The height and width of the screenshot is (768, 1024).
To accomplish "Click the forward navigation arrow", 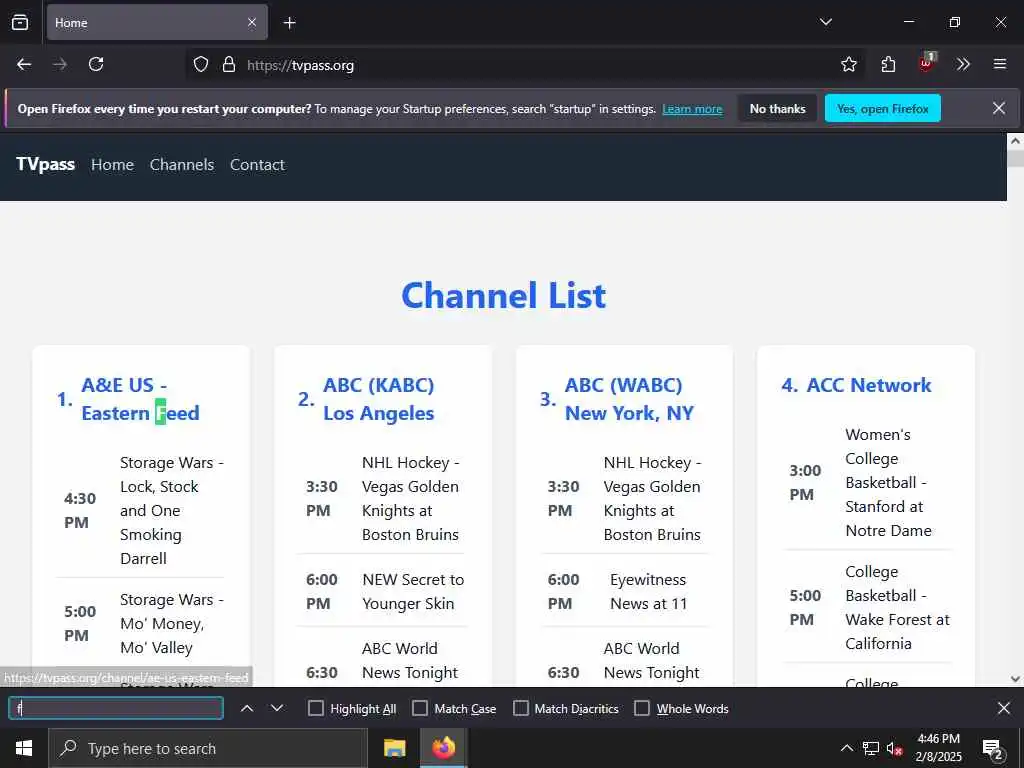I will click(x=60, y=64).
